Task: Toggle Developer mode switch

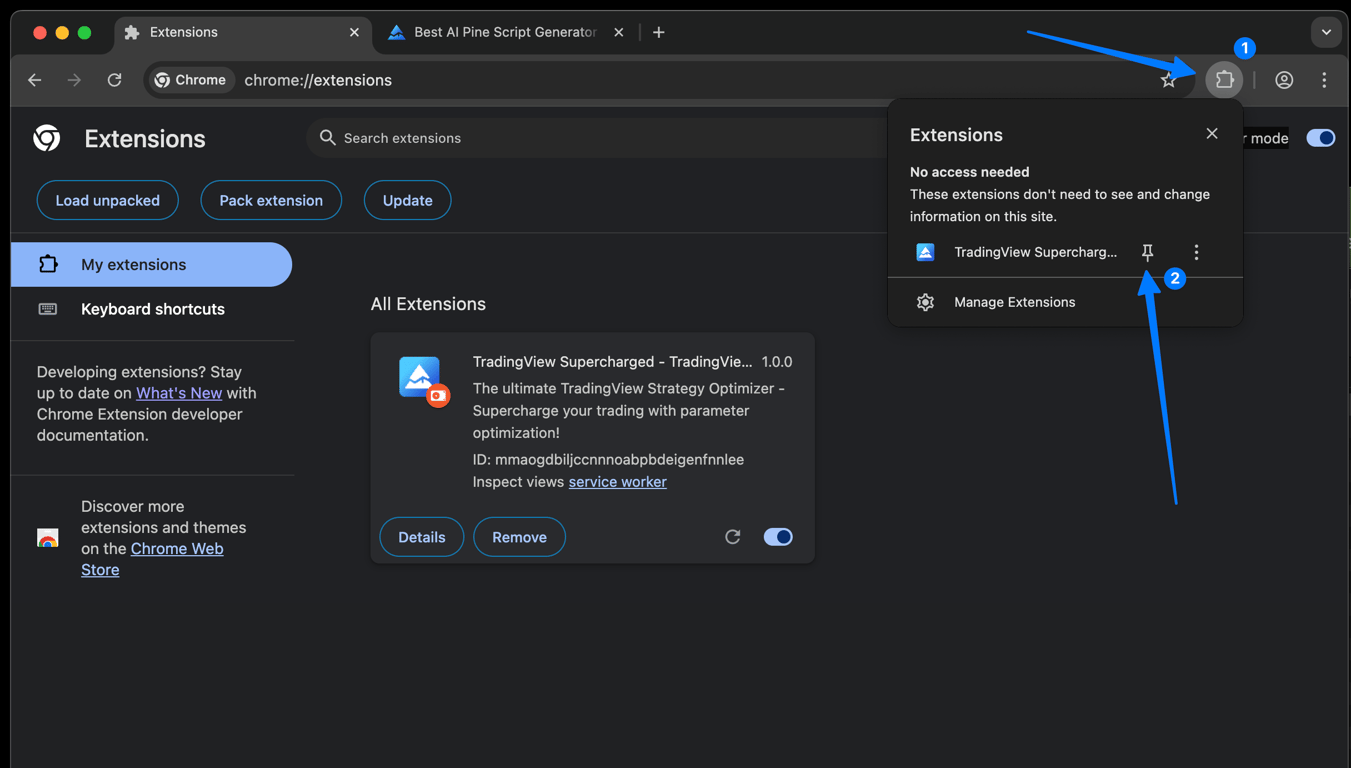Action: click(1320, 138)
